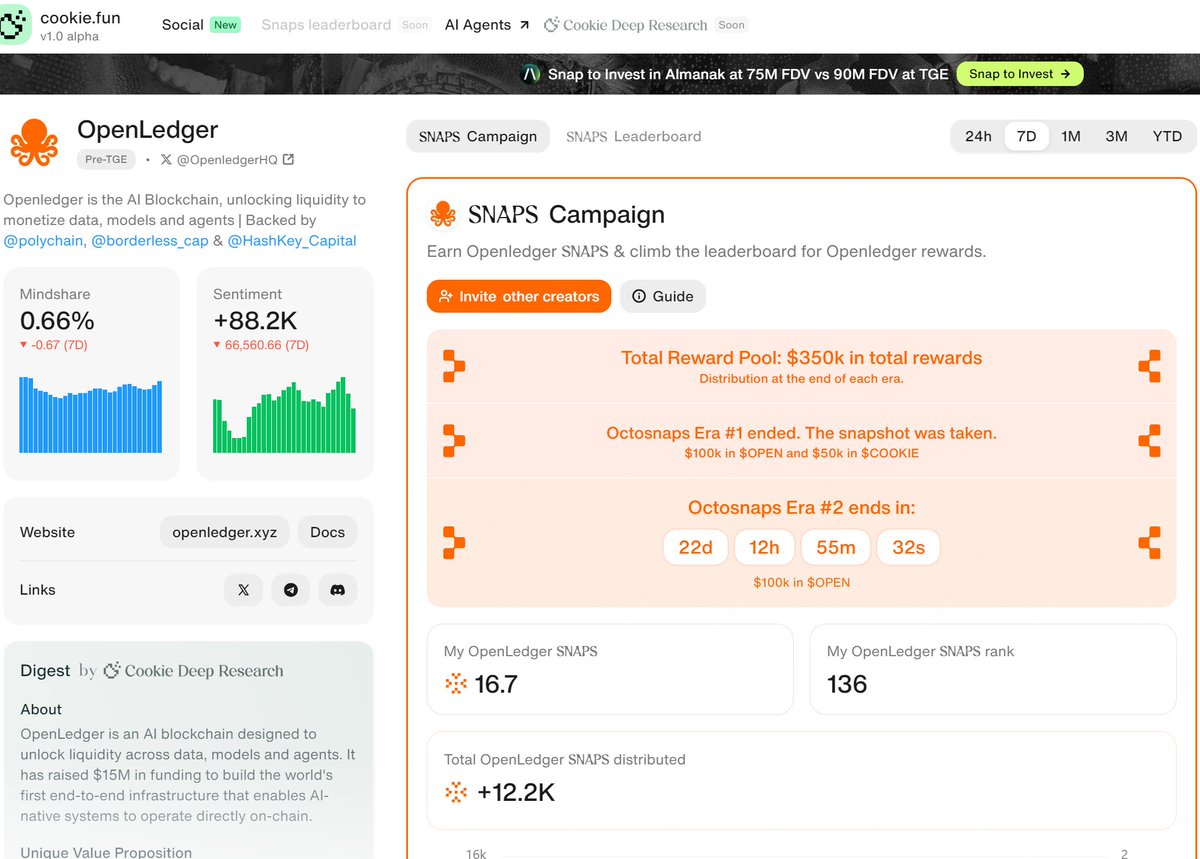
Task: Select the 3M time range
Action: coord(1116,137)
